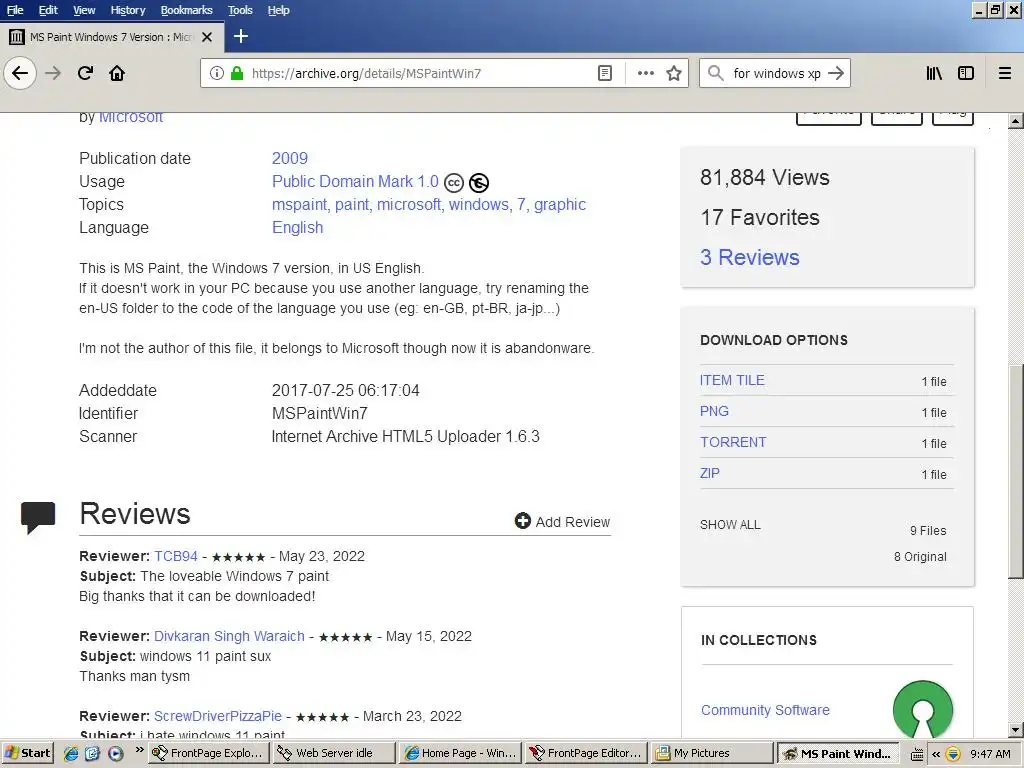Screen dimensions: 1024x768
Task: Click the scrollbar down arrow
Action: (x=1016, y=730)
